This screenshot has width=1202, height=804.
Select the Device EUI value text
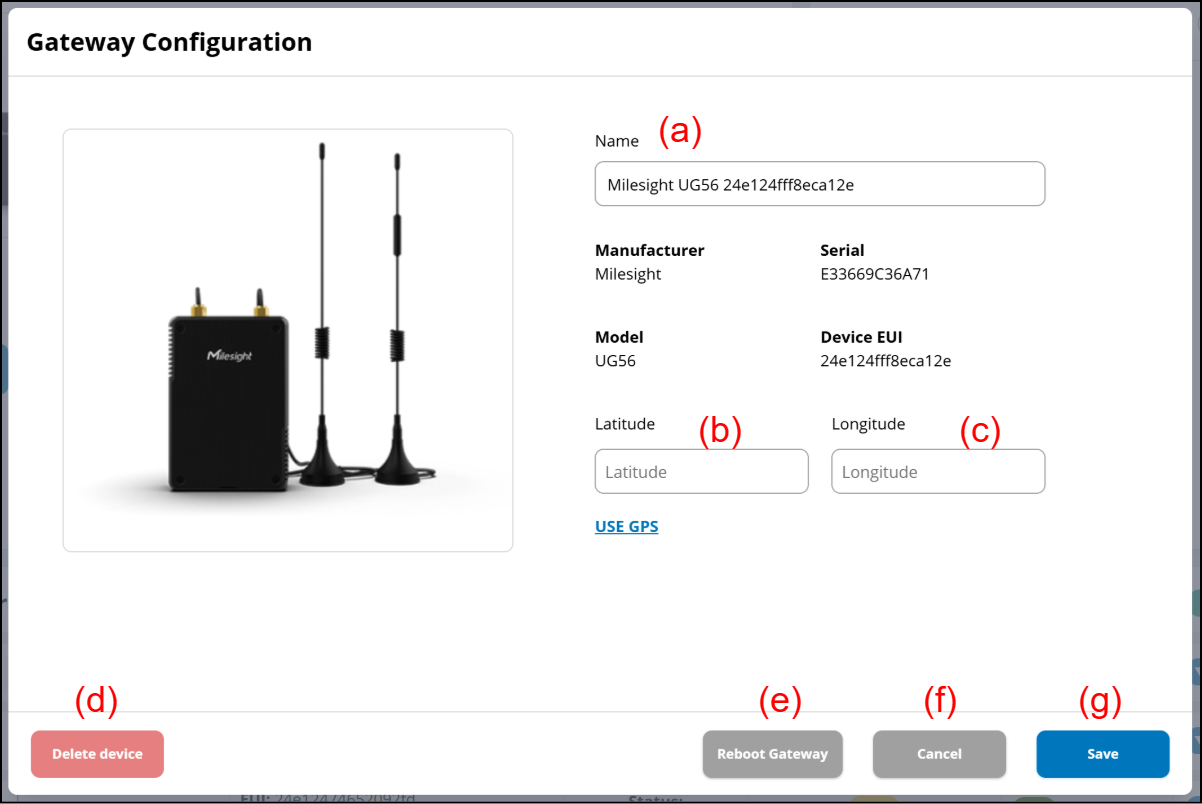click(x=885, y=361)
